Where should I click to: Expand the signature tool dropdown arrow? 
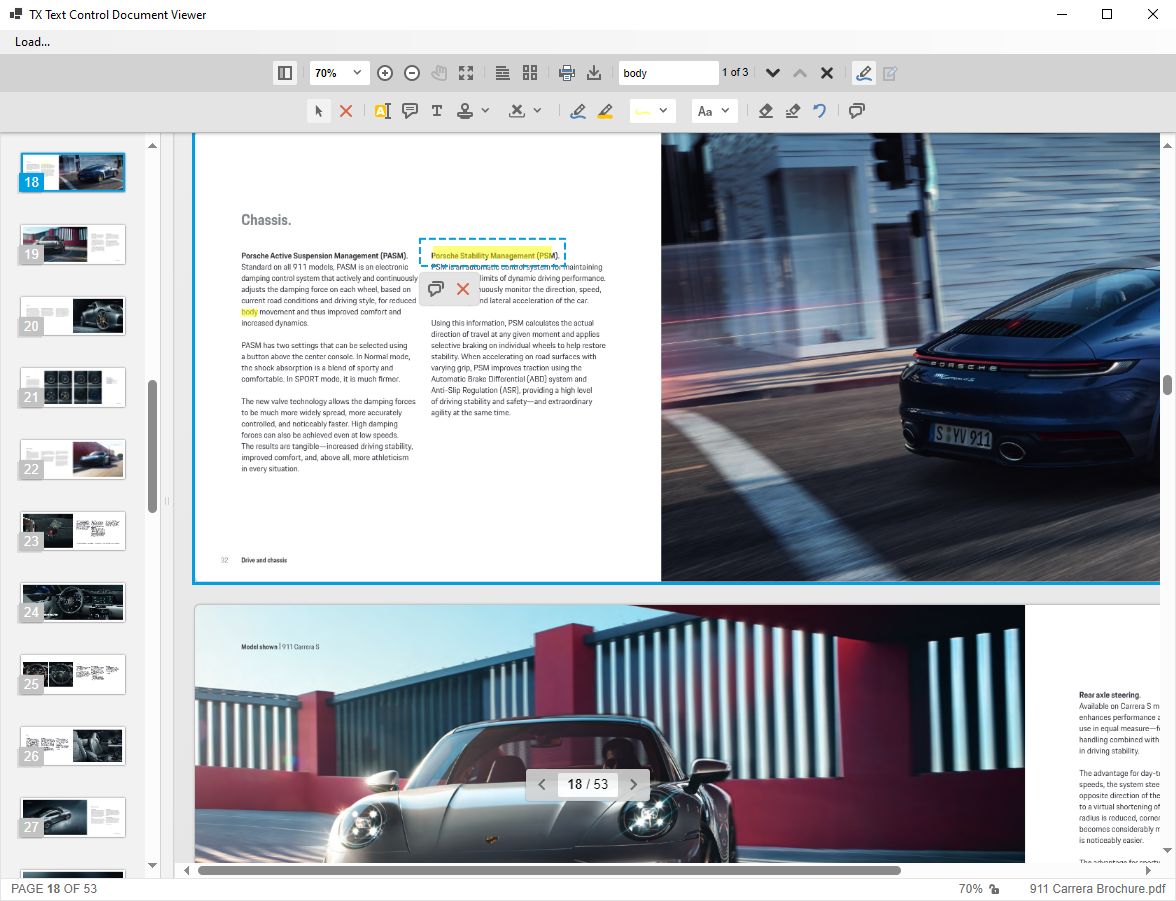pyautogui.click(x=537, y=111)
